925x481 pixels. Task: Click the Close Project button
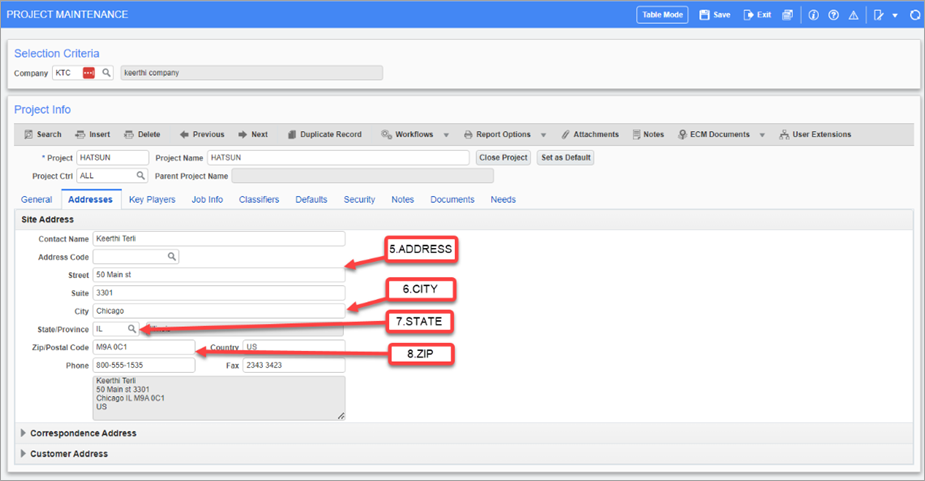(503, 158)
